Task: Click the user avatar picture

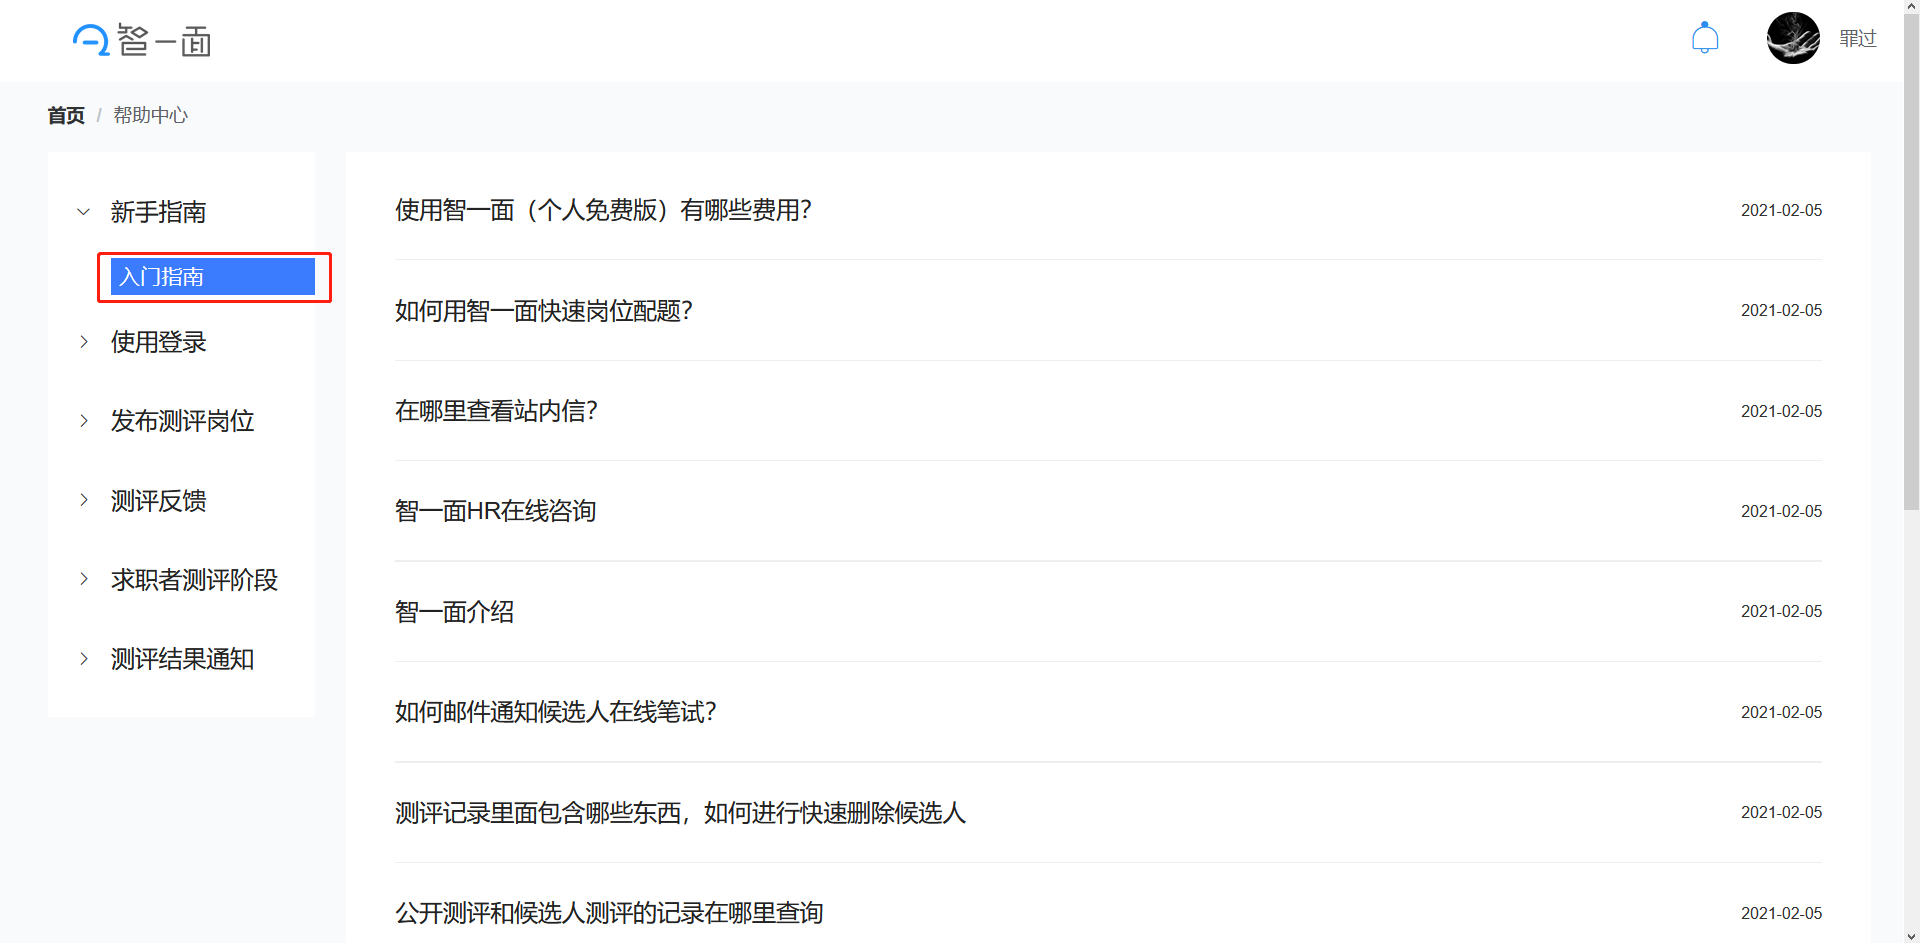Action: tap(1793, 38)
